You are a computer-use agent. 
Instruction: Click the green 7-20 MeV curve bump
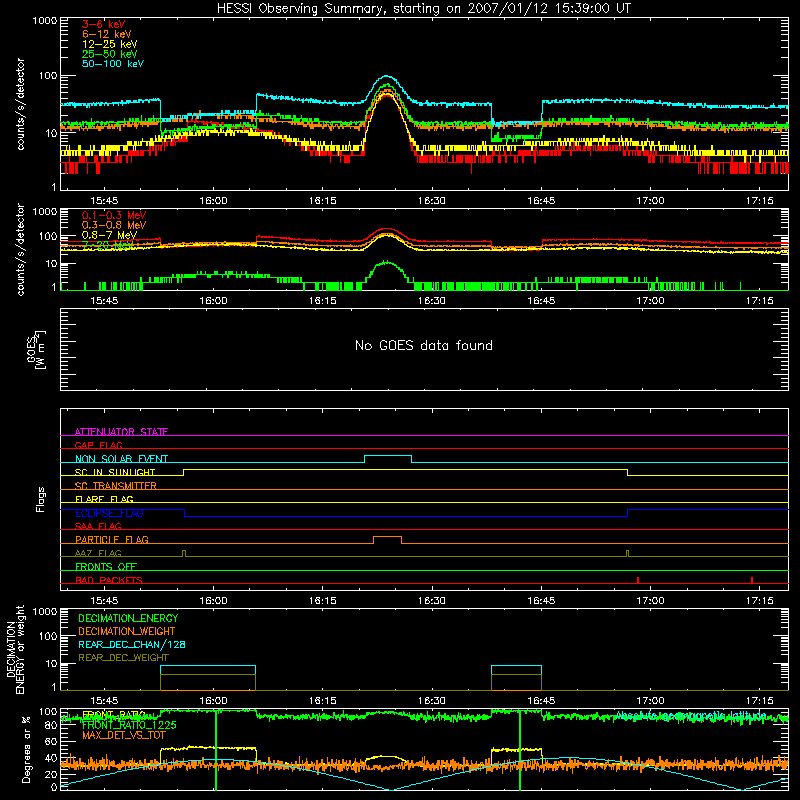tap(387, 263)
